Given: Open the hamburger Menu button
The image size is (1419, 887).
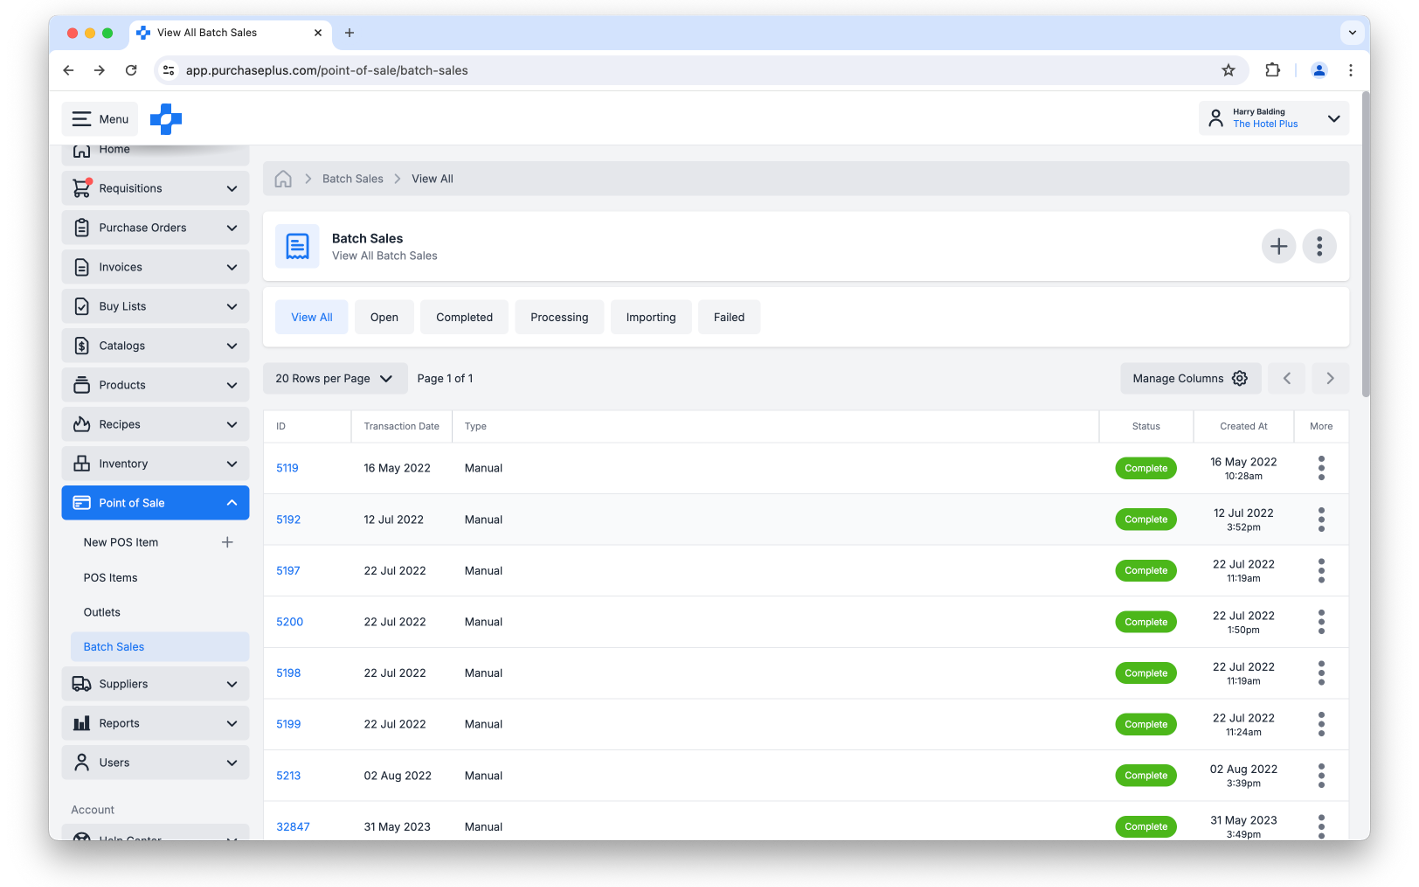Looking at the screenshot, I should [x=100, y=119].
